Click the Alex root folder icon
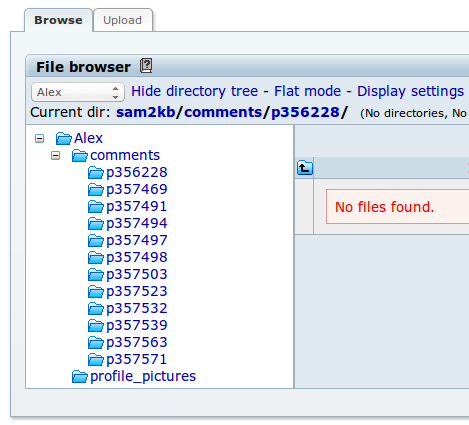The image size is (469, 425). 64,138
